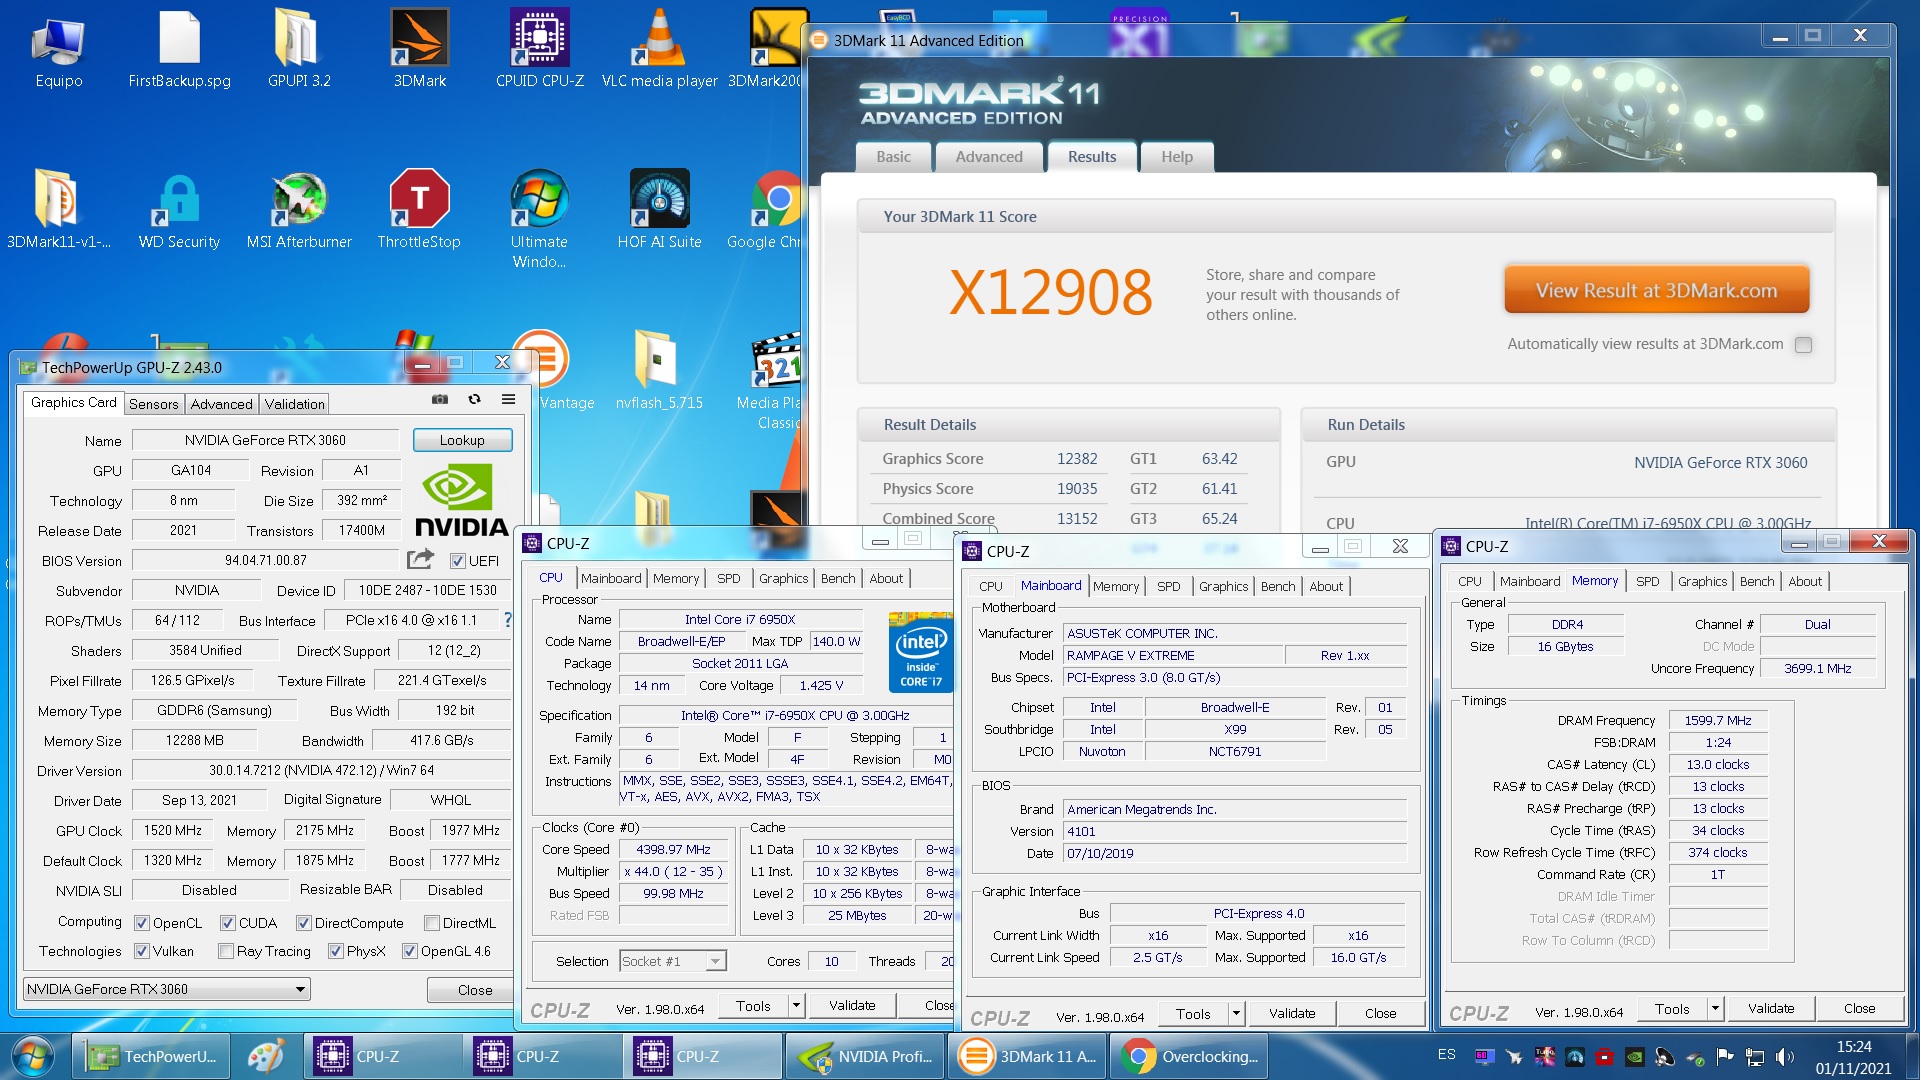Toggle the Vulkan checkbox
1920x1080 pixels.
(x=142, y=951)
